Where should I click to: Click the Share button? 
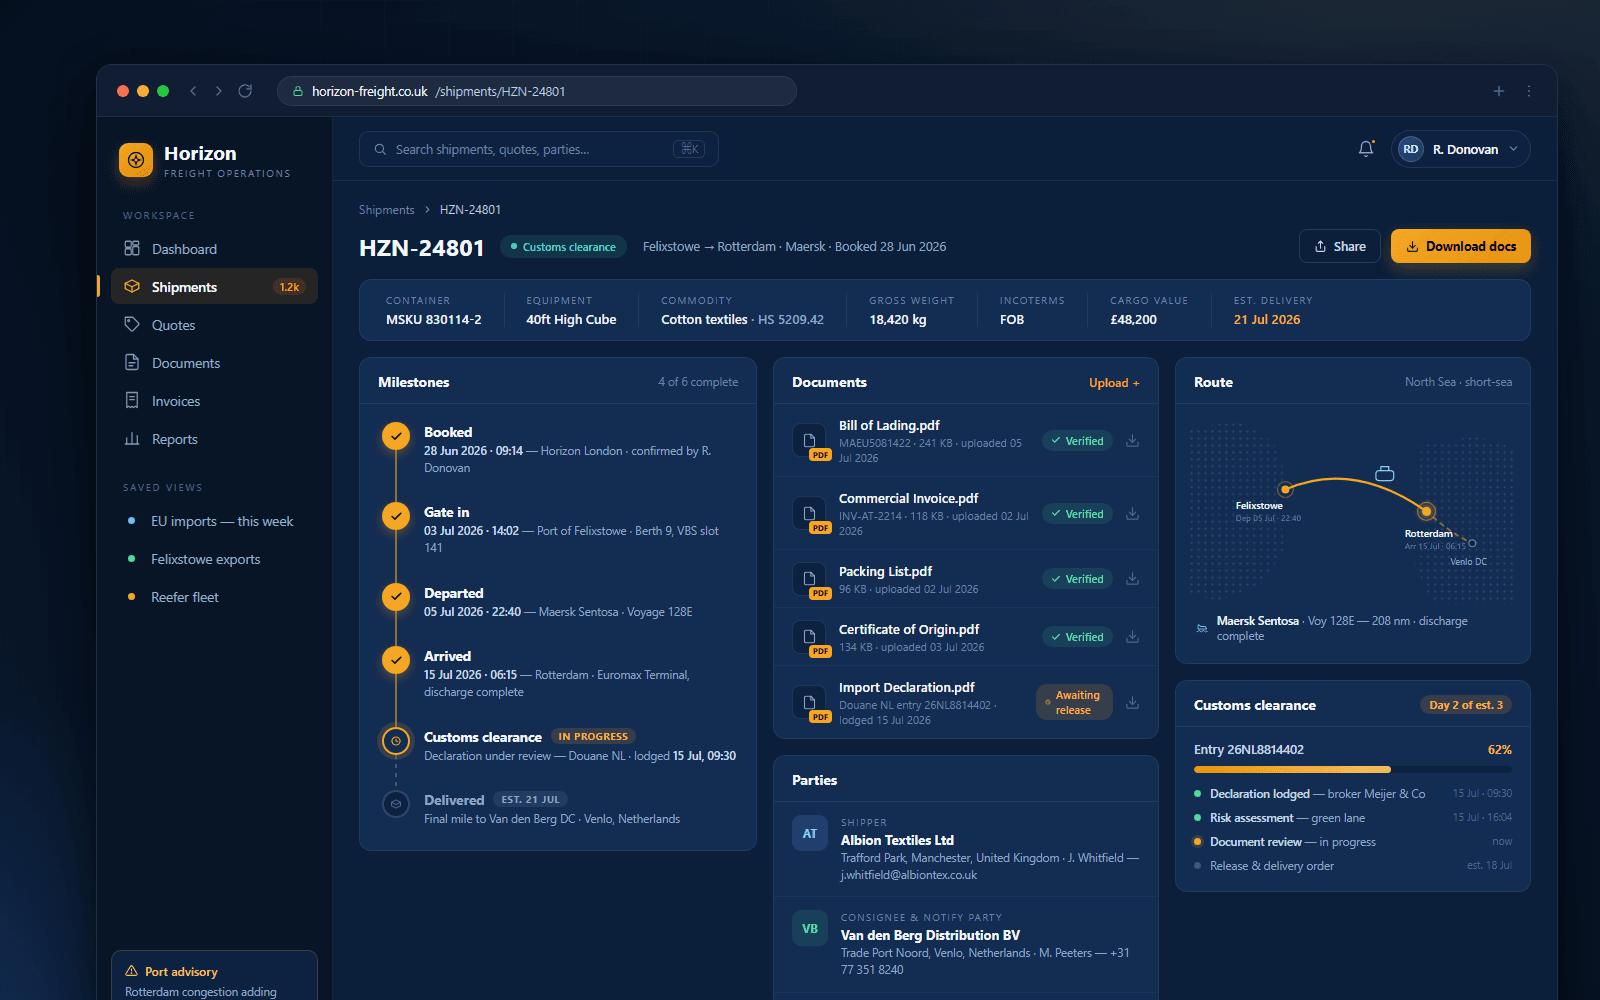coord(1340,246)
